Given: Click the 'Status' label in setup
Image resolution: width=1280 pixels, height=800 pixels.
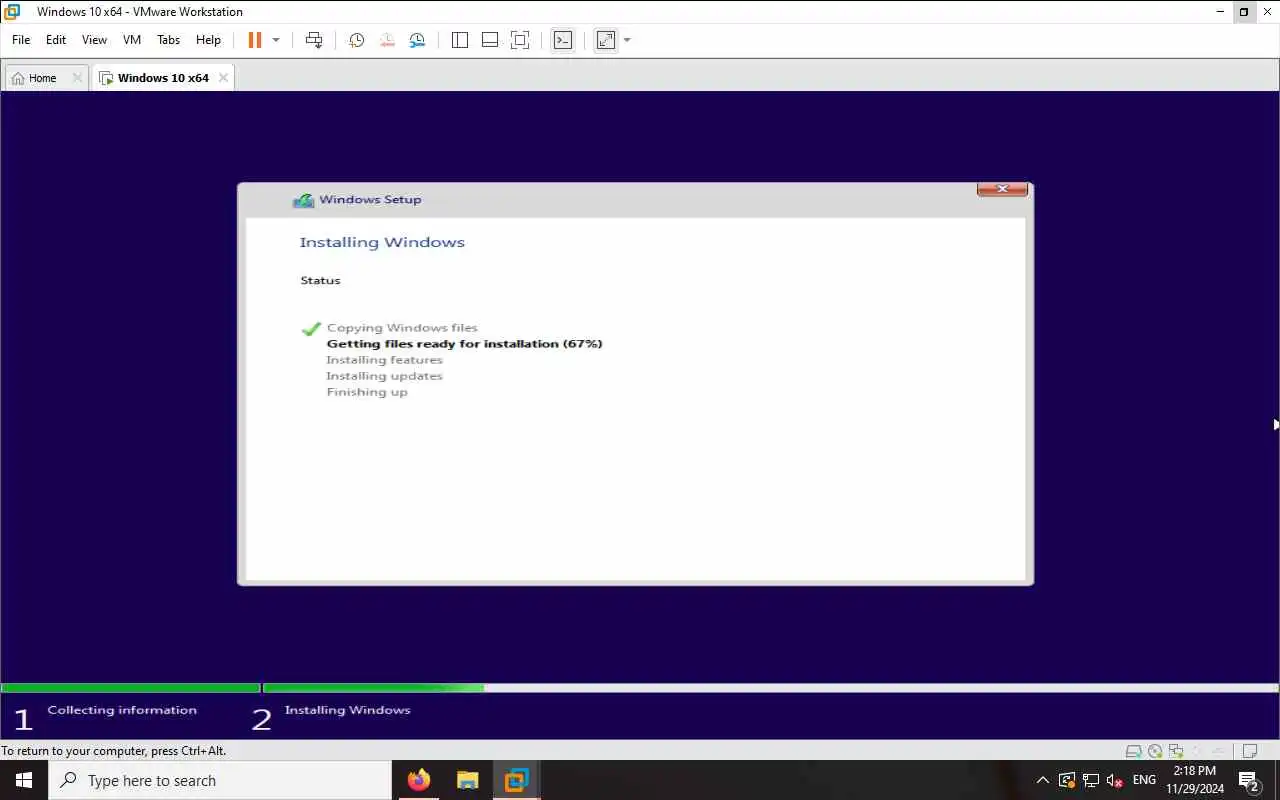Looking at the screenshot, I should pyautogui.click(x=320, y=280).
